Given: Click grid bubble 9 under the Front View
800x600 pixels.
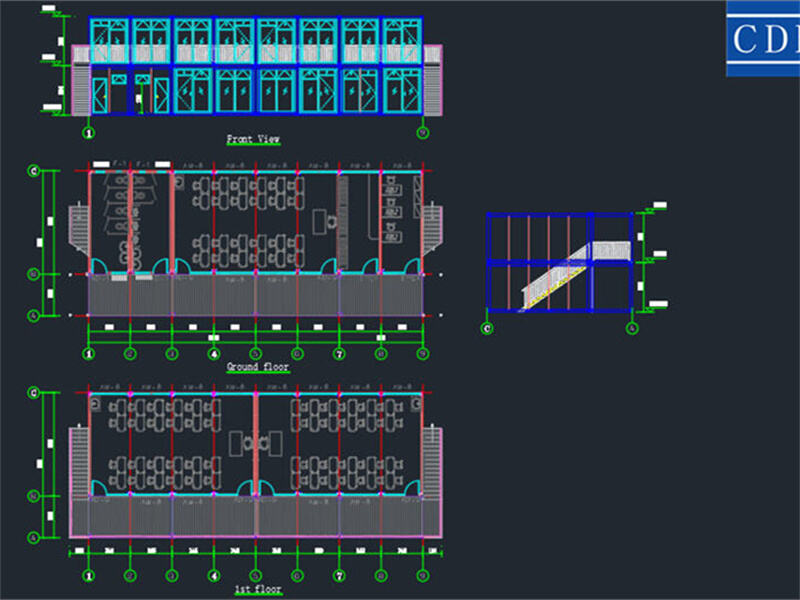Looking at the screenshot, I should (x=423, y=132).
